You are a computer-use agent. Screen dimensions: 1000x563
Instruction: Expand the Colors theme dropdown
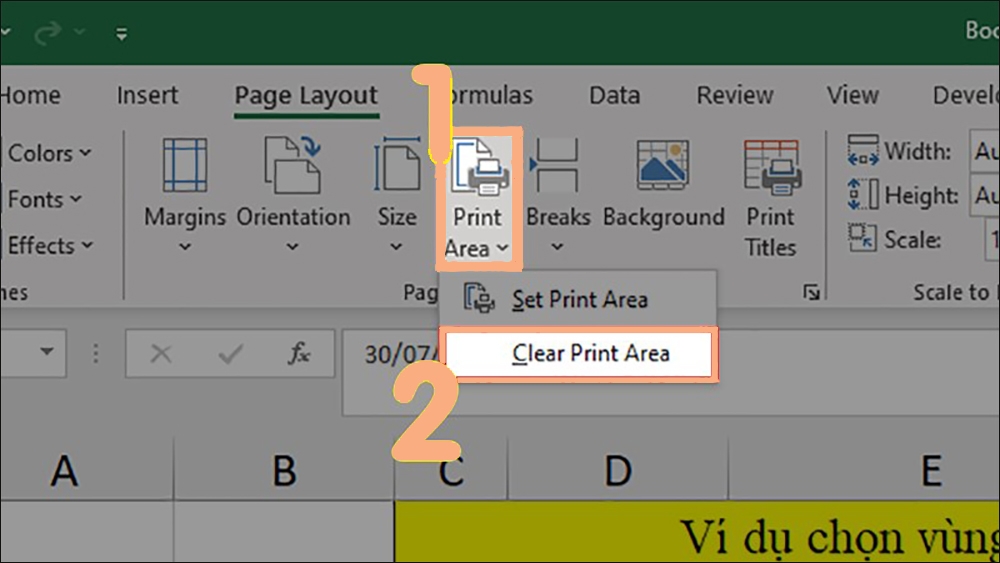click(49, 153)
